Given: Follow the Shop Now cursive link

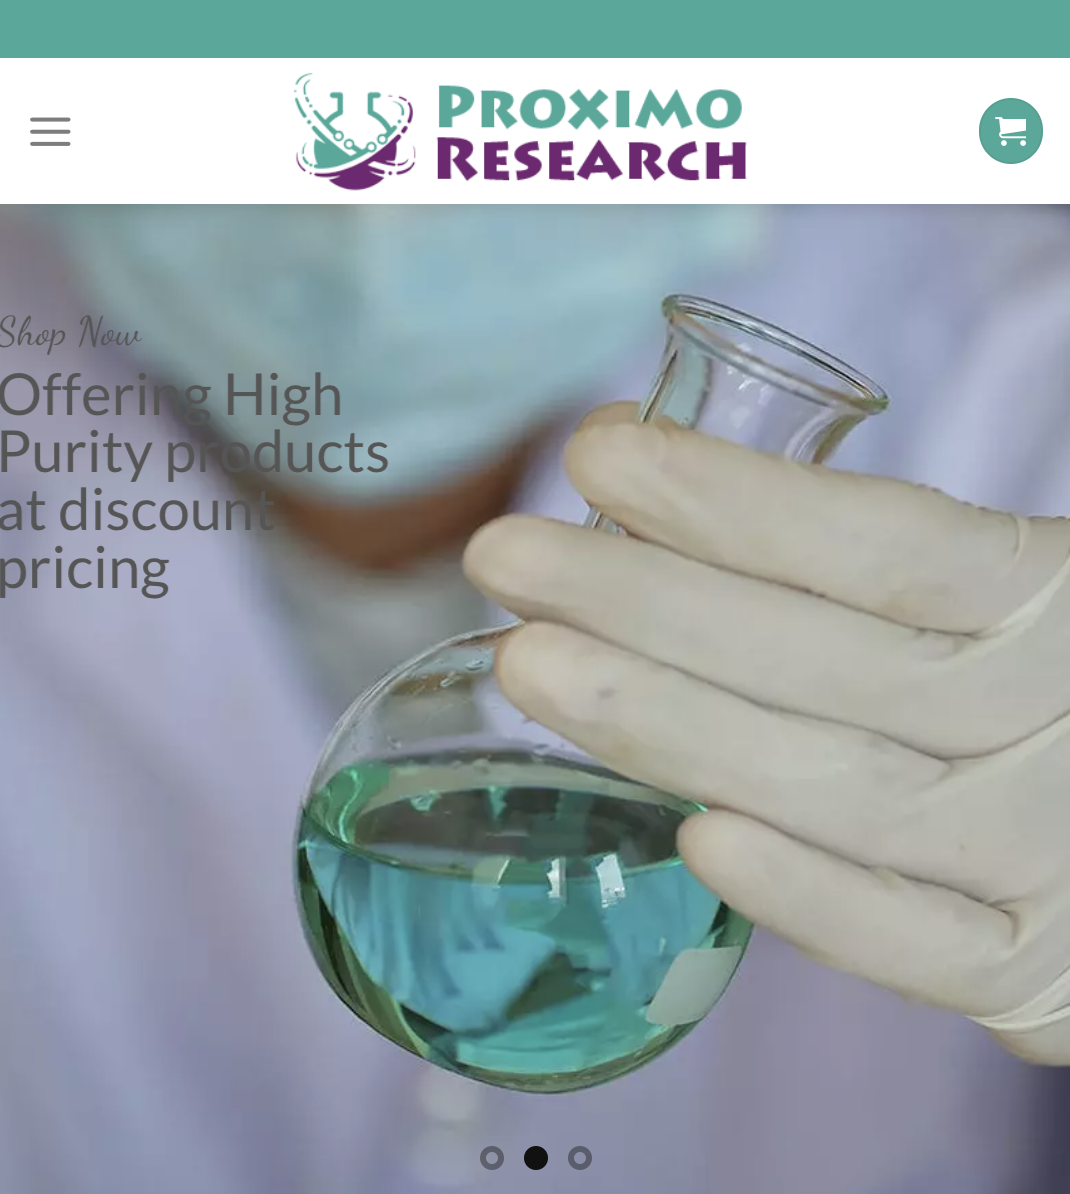Looking at the screenshot, I should pyautogui.click(x=70, y=334).
